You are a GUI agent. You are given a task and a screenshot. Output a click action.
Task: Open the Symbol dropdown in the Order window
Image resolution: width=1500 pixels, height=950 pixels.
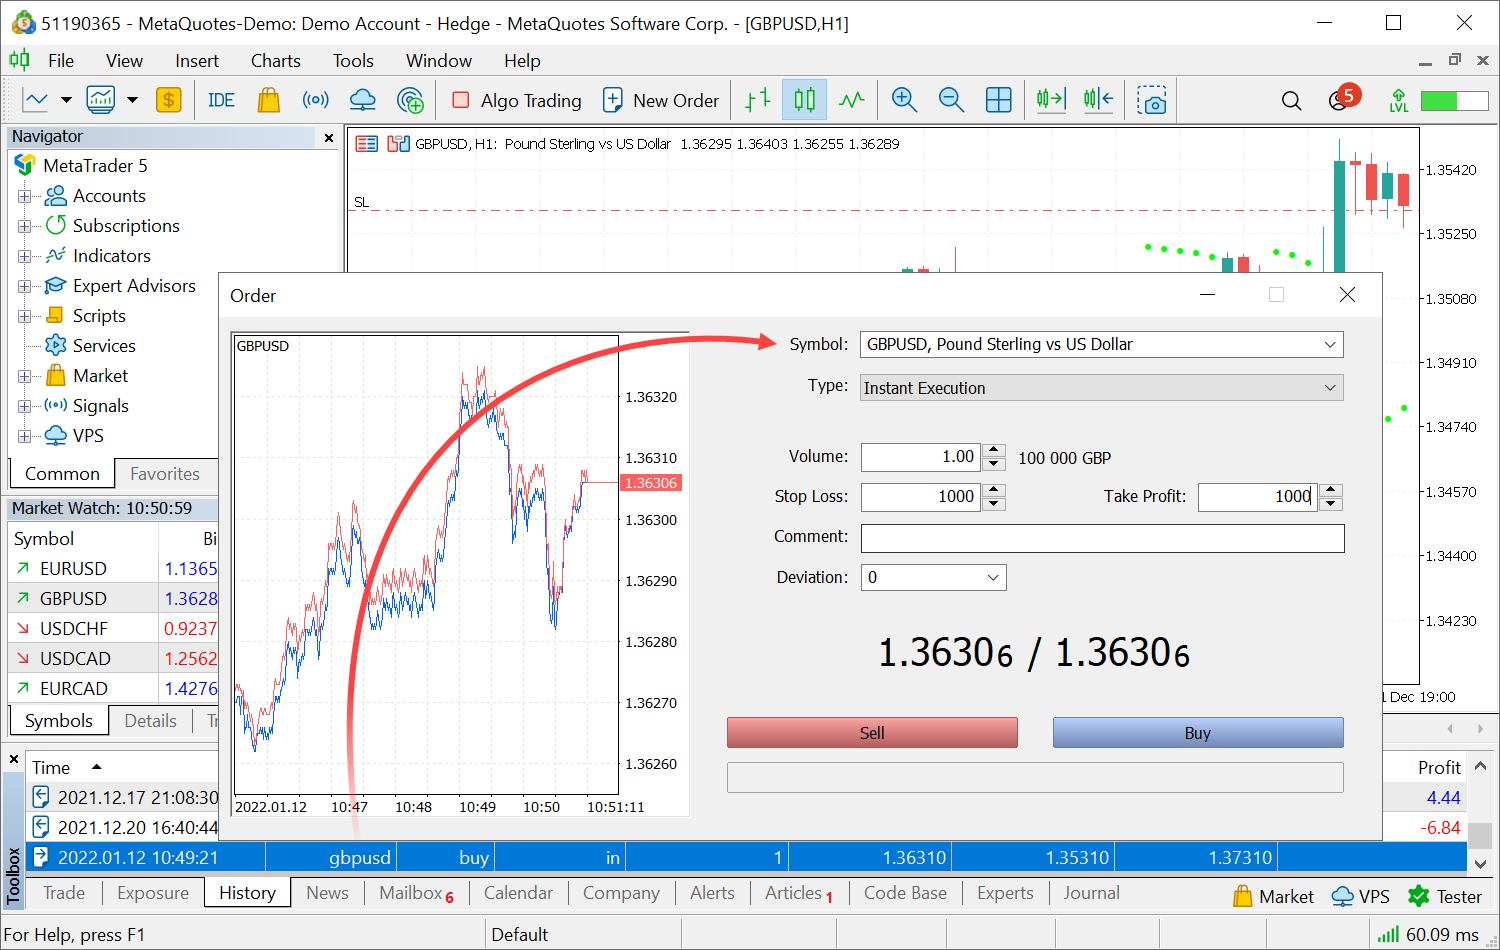pos(1330,344)
